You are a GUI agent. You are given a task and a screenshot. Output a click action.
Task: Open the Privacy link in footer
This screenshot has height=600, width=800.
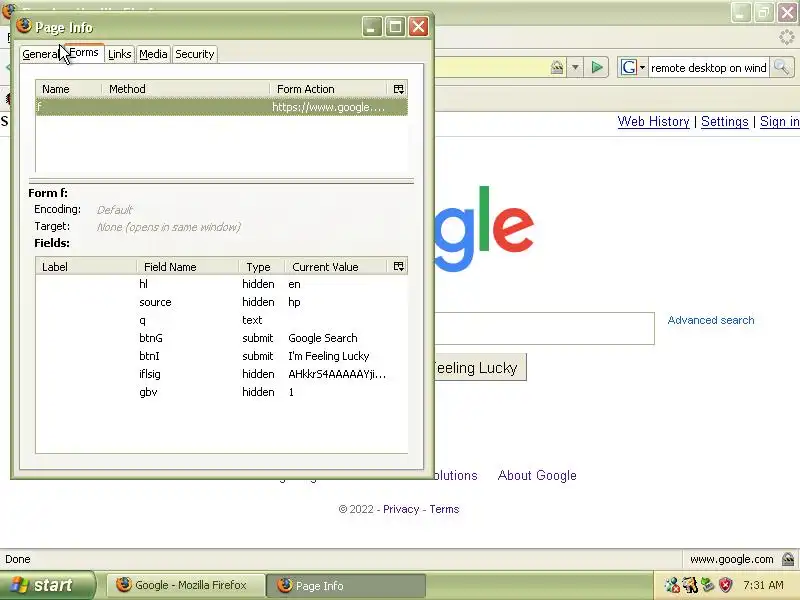(x=401, y=509)
